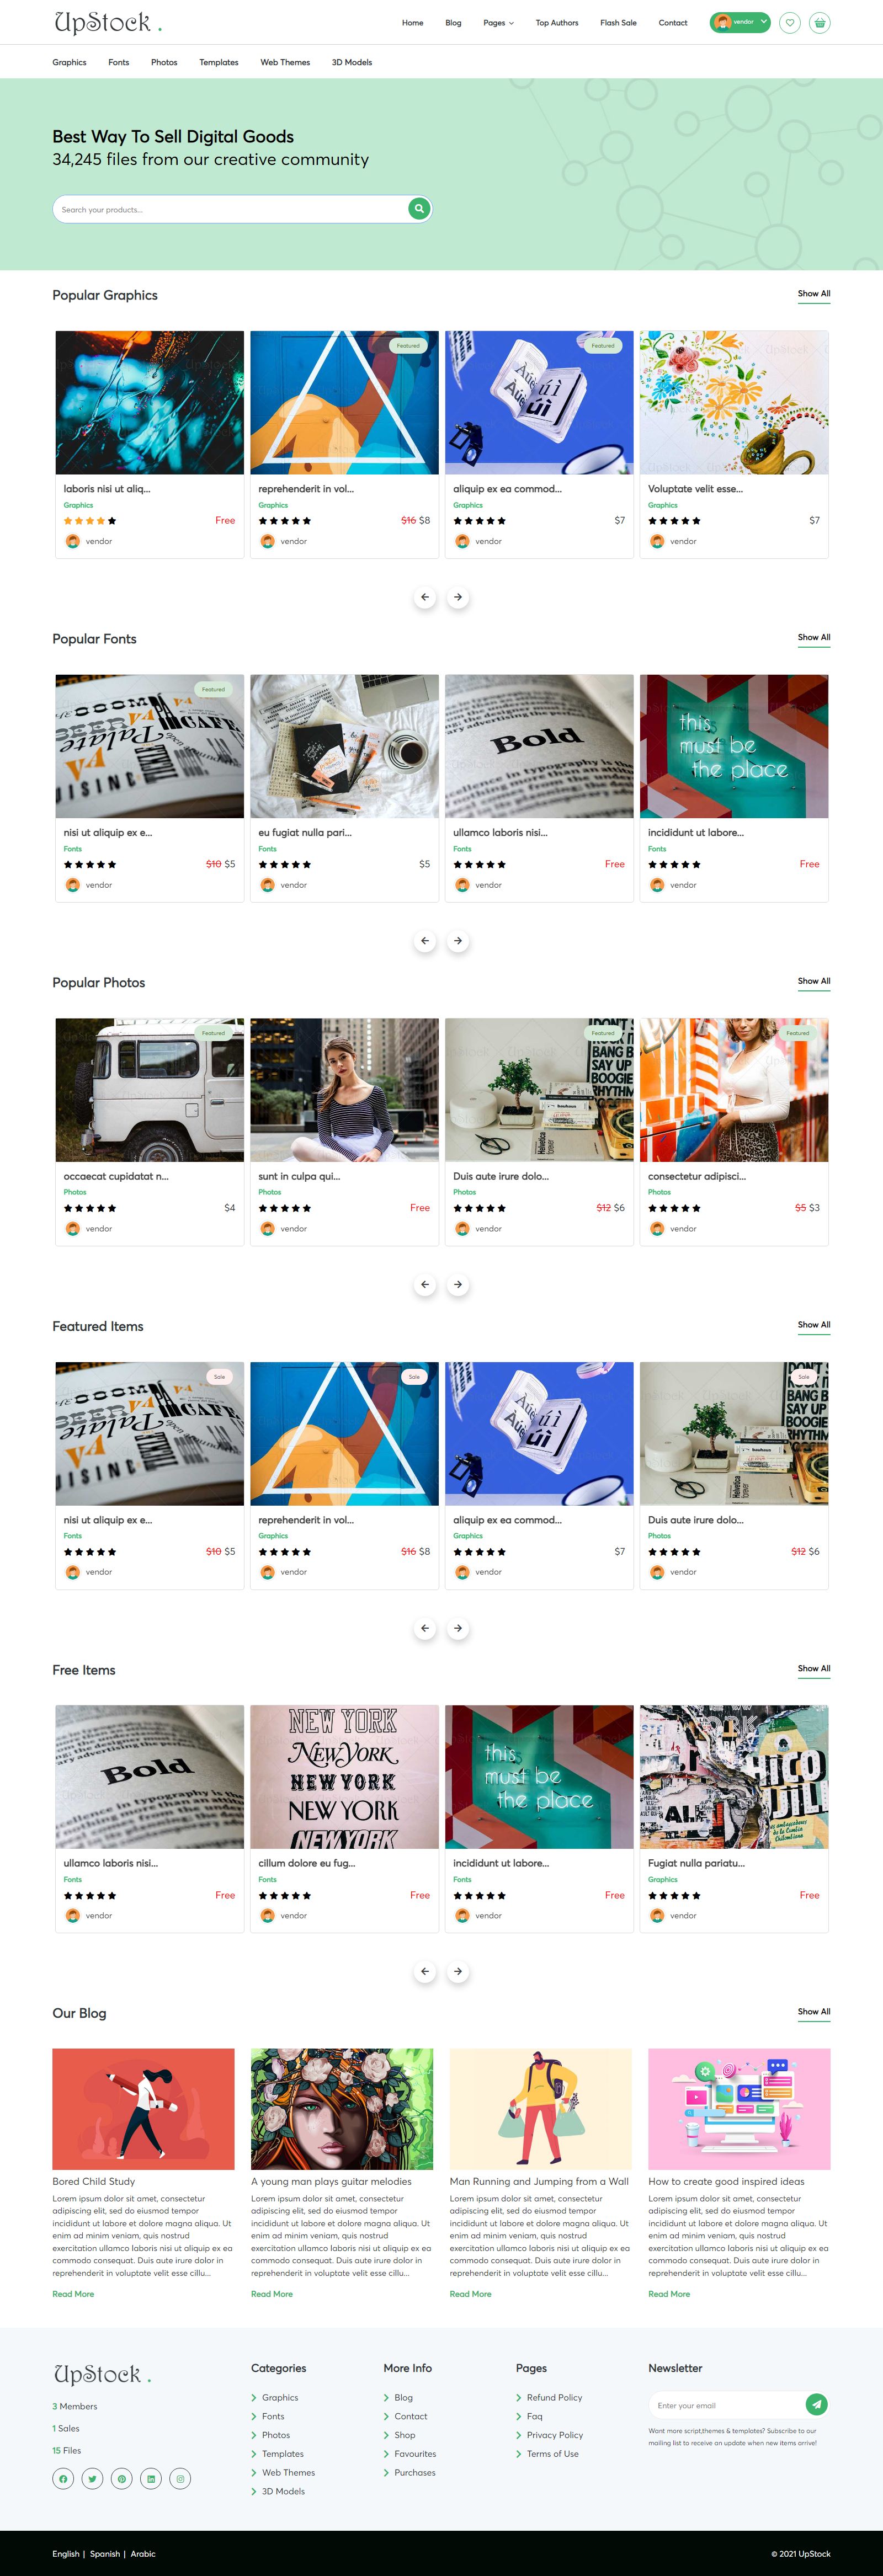This screenshot has height=2576, width=883.
Task: Click the Pinterest icon in footer
Action: 122,2478
